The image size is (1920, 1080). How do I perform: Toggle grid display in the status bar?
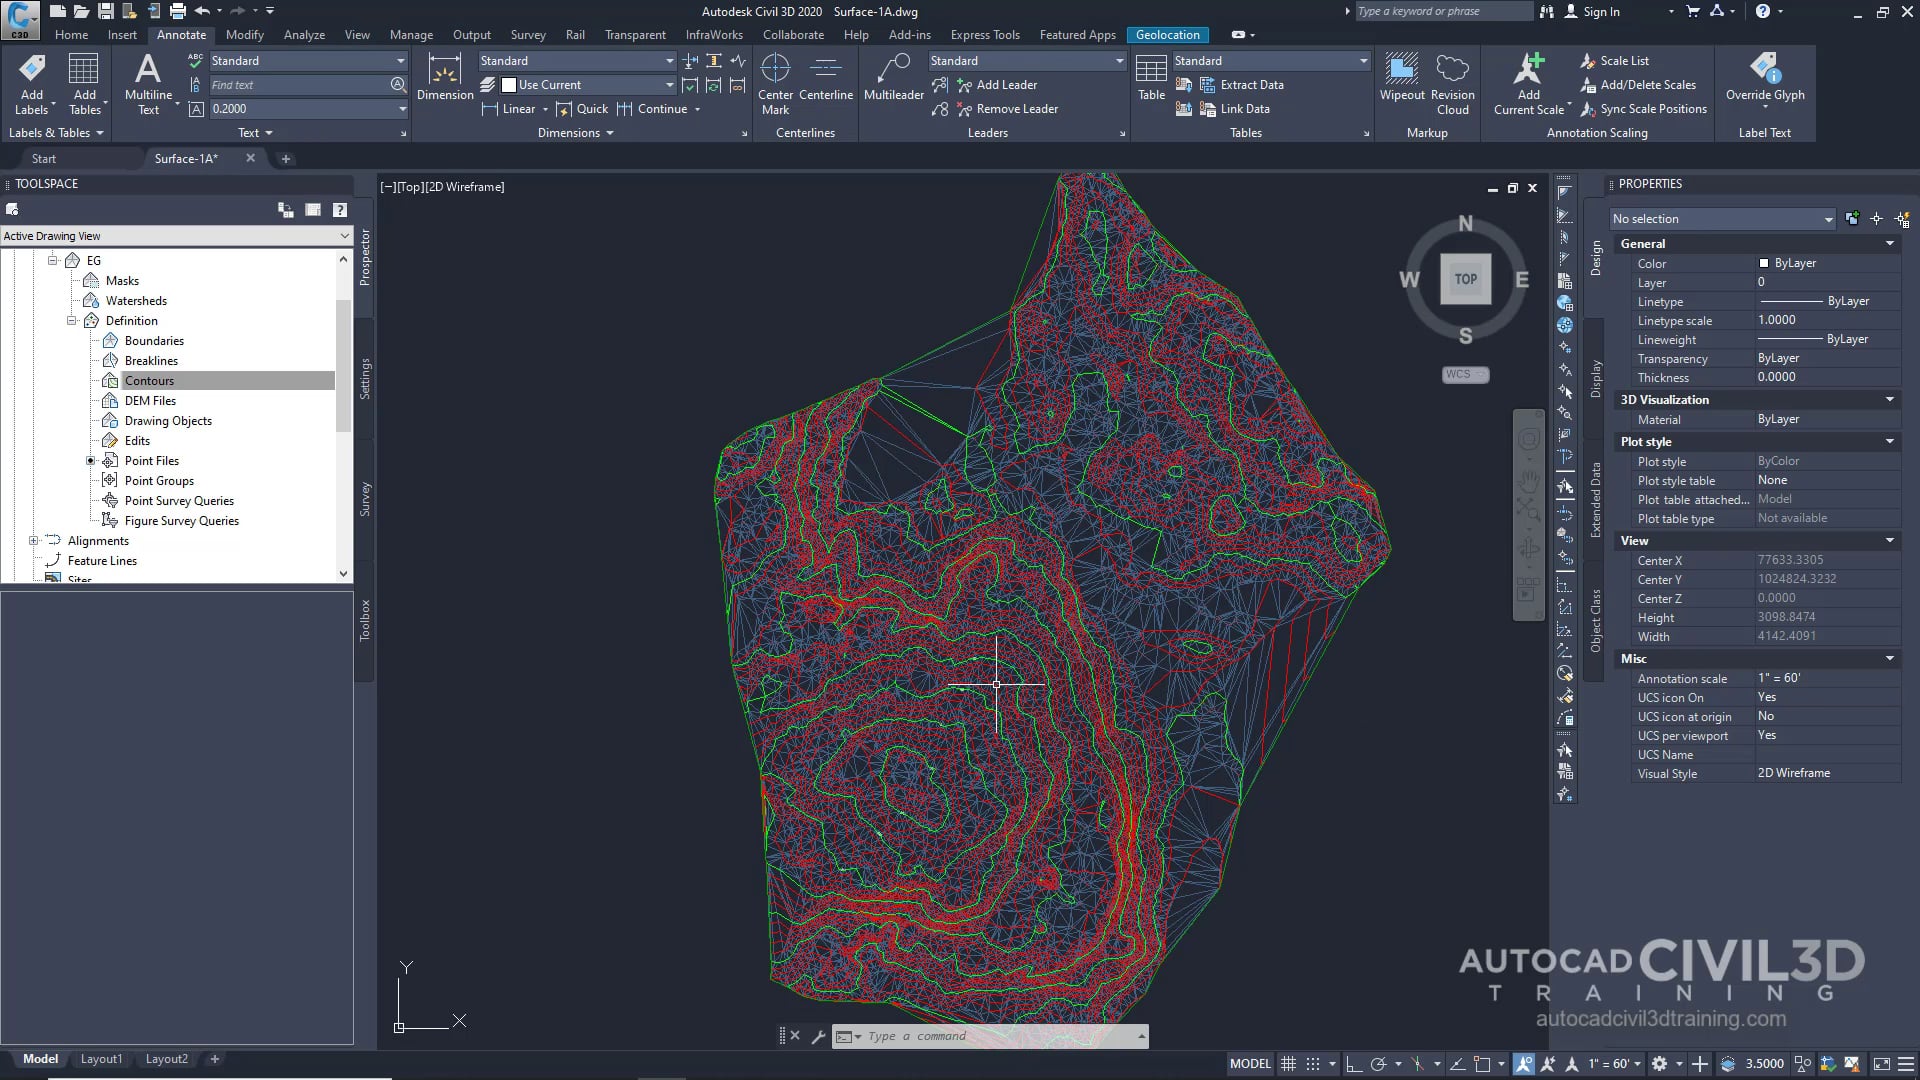pos(1289,1063)
